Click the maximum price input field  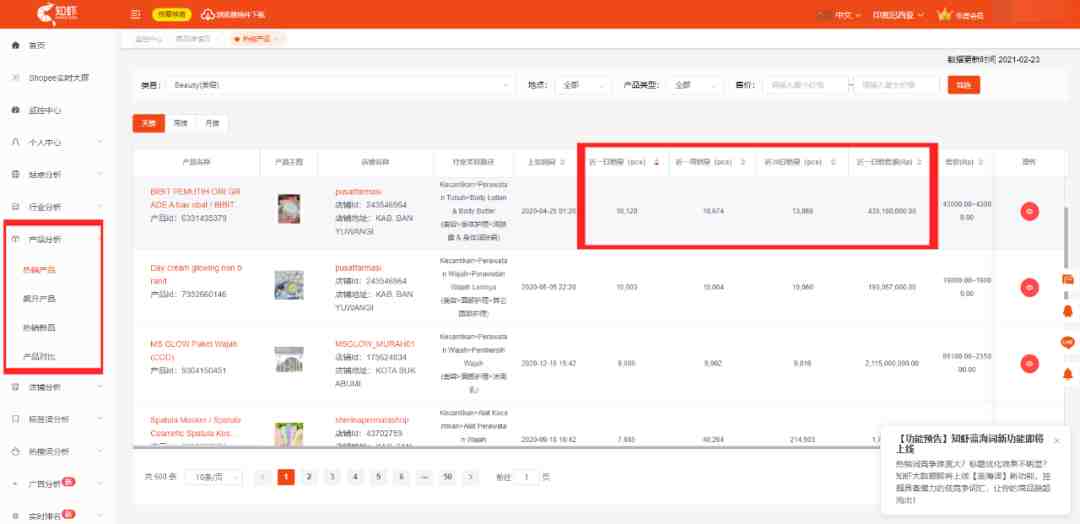(x=897, y=85)
